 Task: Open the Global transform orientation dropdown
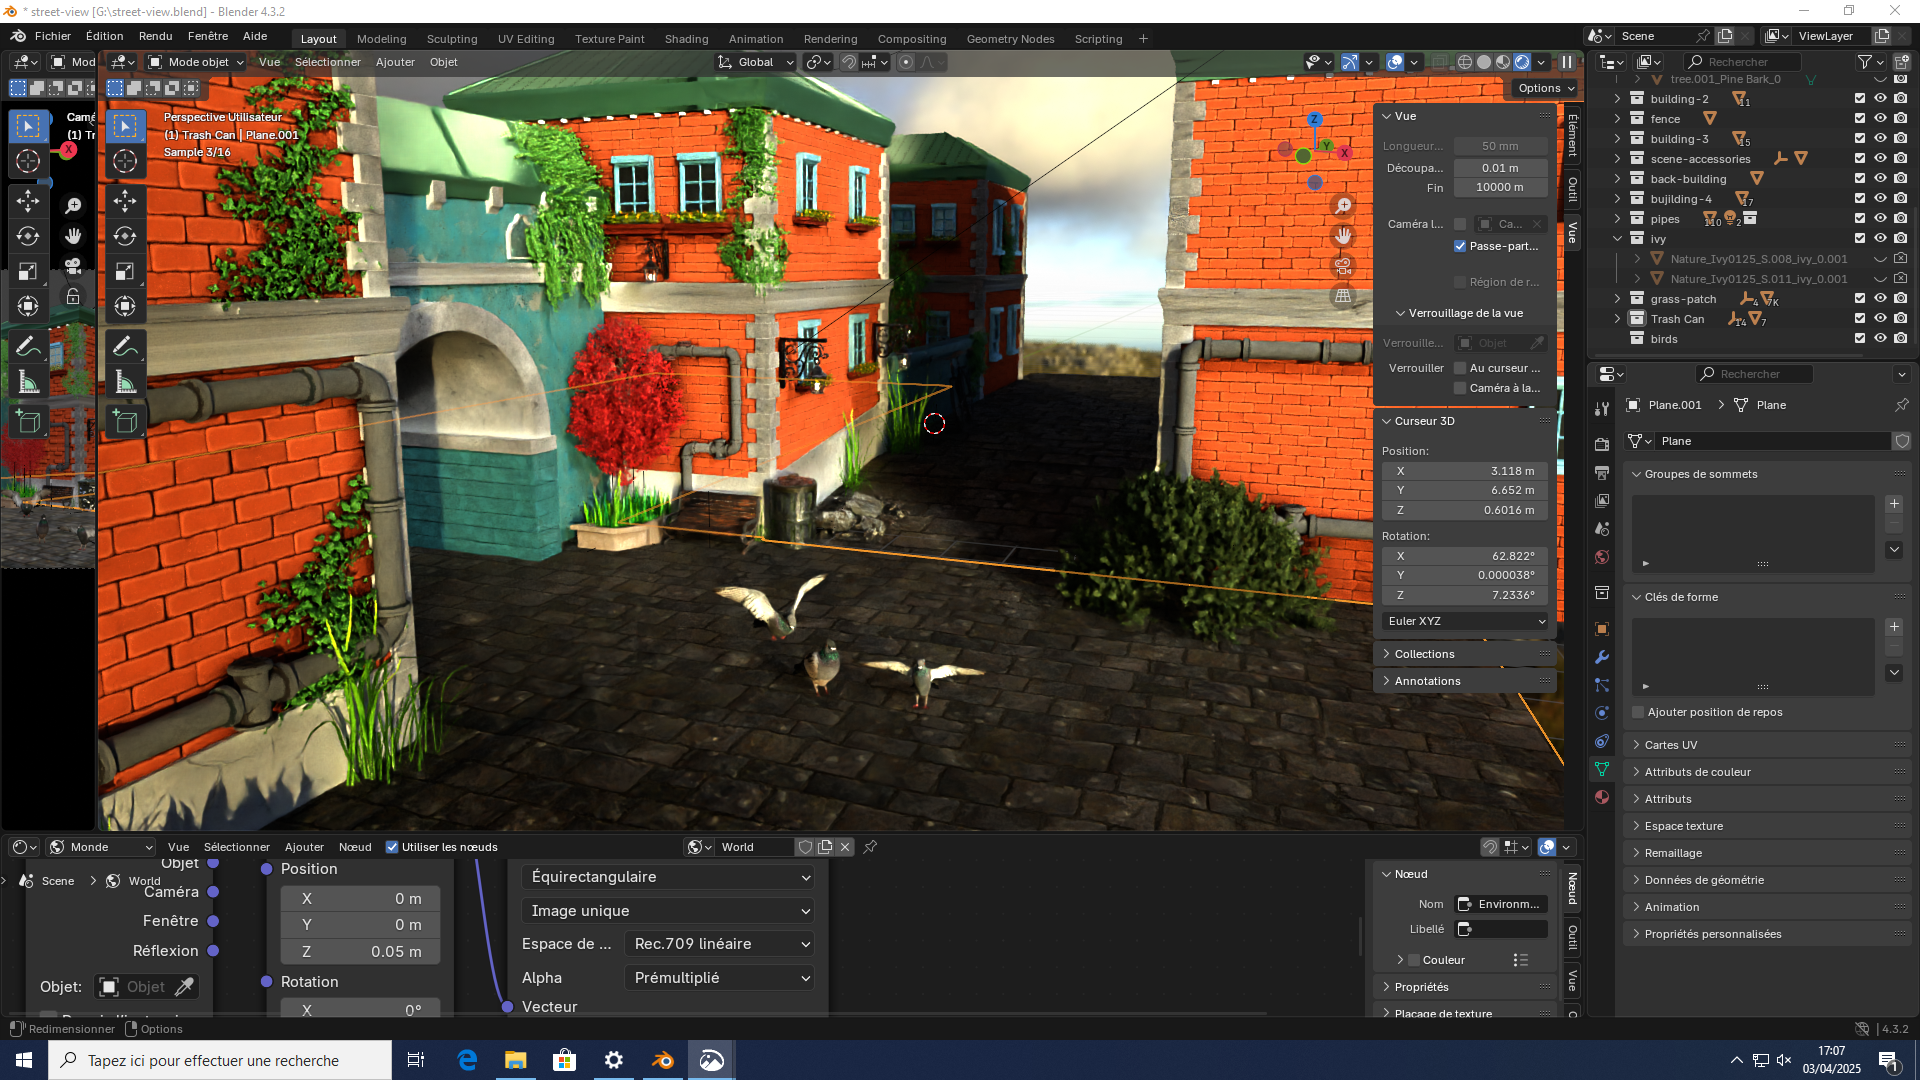pyautogui.click(x=756, y=62)
